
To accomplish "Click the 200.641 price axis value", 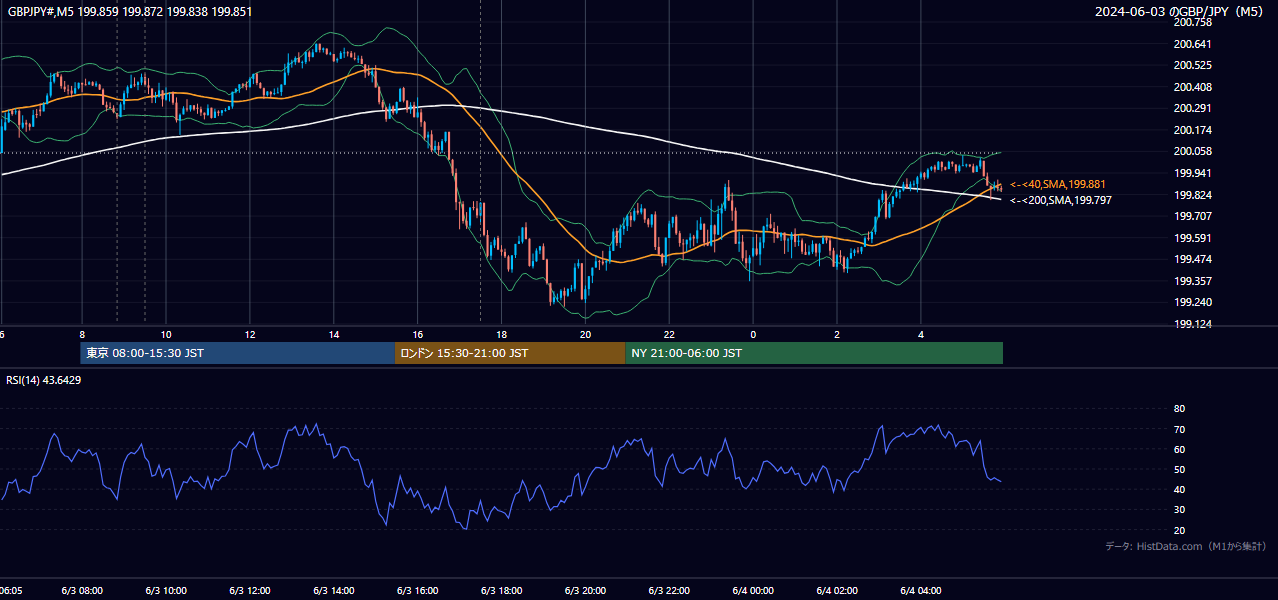I will click(x=1192, y=44).
